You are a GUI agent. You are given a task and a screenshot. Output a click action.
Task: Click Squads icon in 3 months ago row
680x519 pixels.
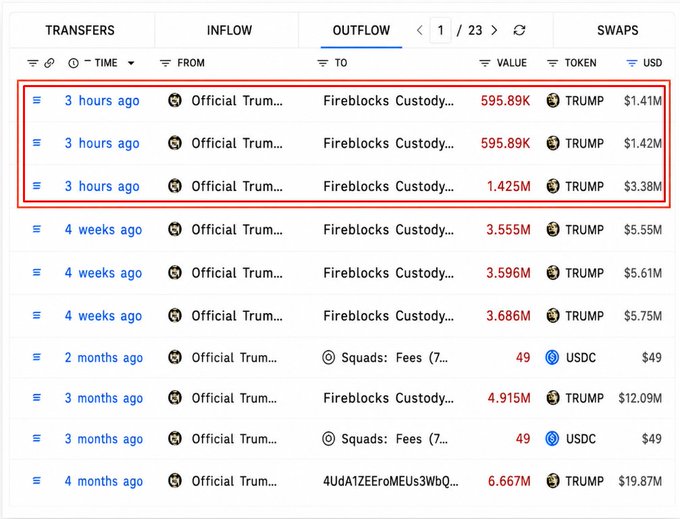click(329, 439)
